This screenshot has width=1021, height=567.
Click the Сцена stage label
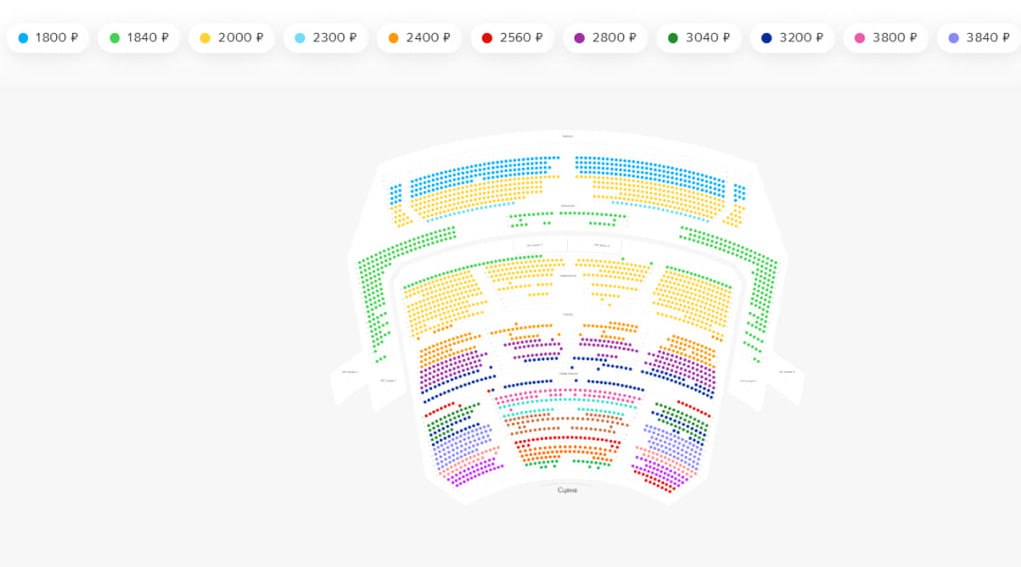click(x=567, y=490)
